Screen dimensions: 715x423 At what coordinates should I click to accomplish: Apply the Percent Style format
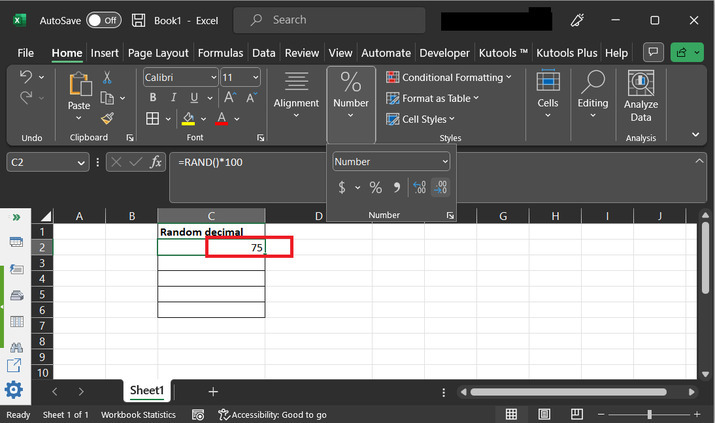375,187
